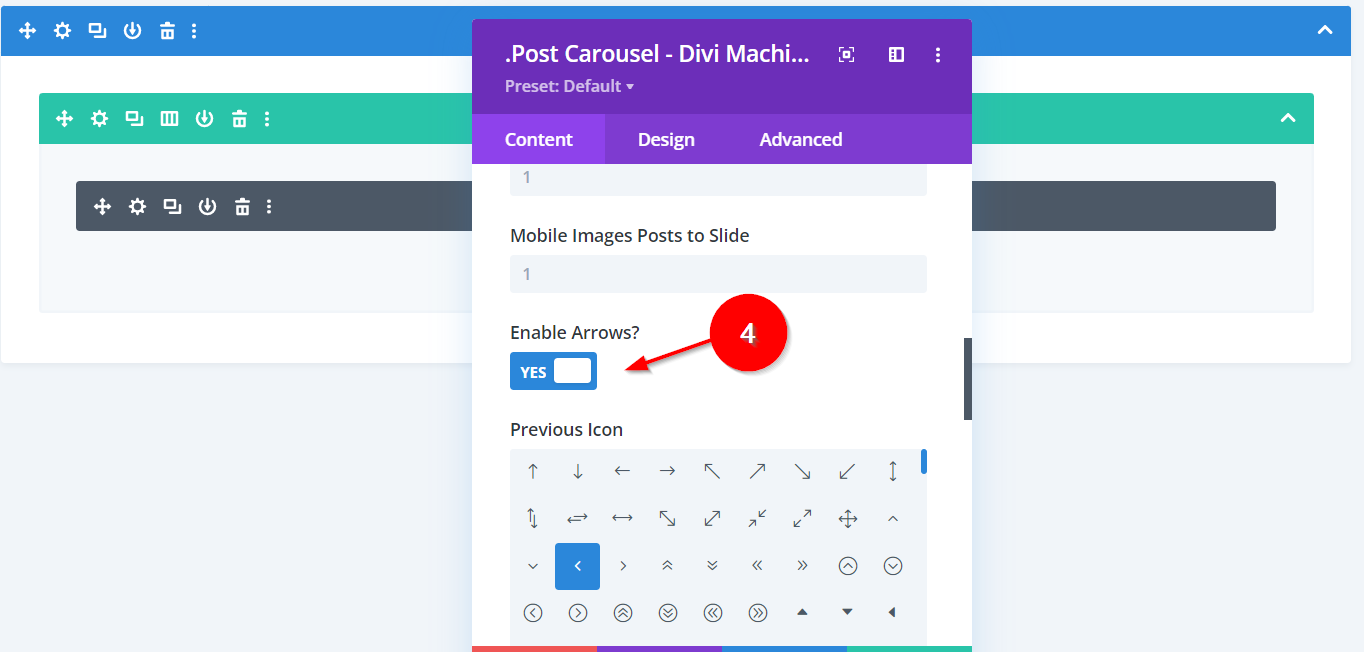Open the row column layout icon
This screenshot has height=652, width=1364.
169,119
